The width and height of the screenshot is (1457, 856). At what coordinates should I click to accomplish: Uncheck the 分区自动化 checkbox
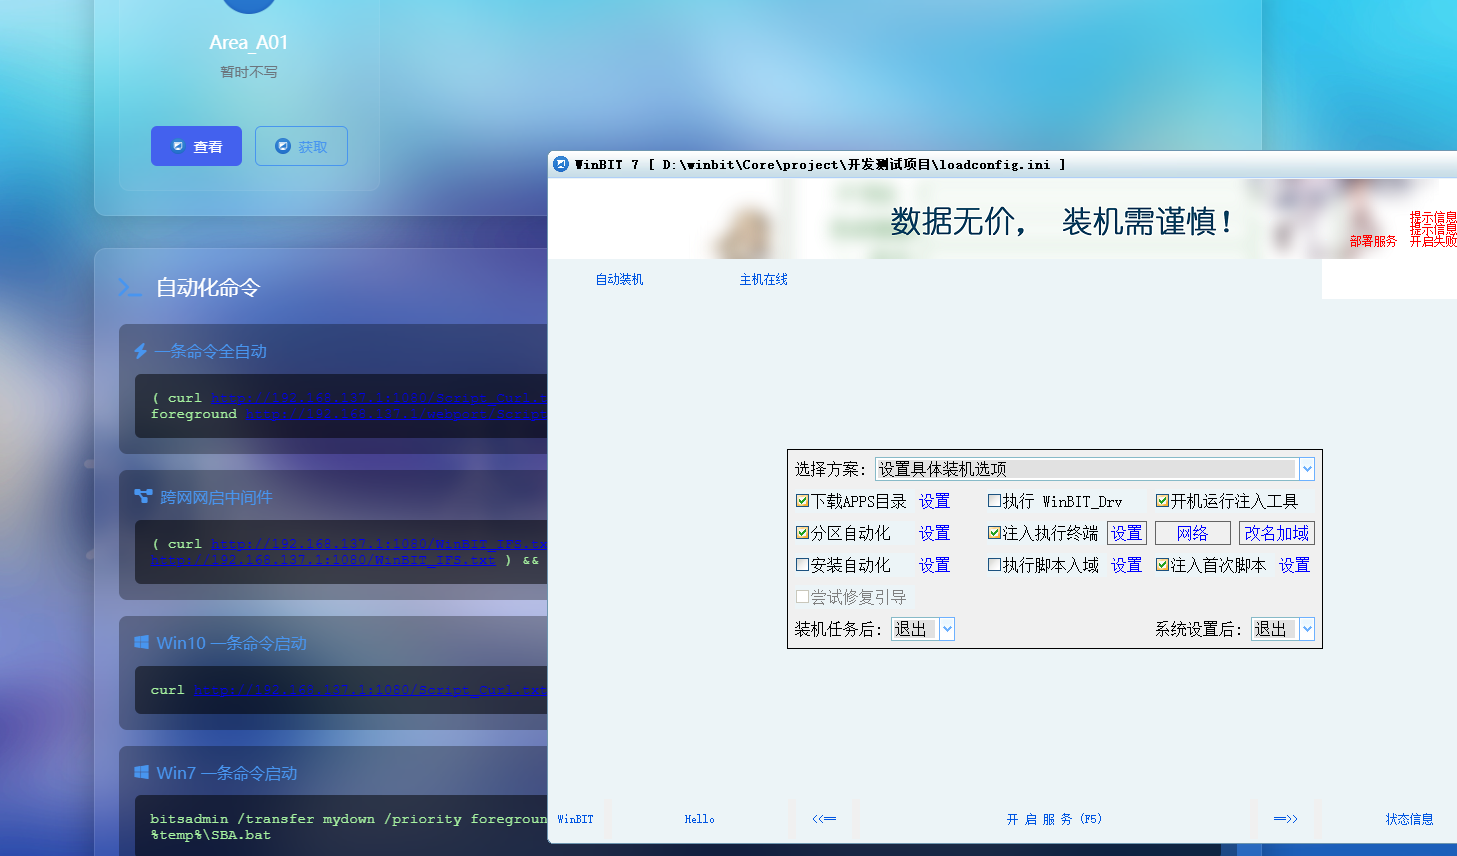[802, 533]
